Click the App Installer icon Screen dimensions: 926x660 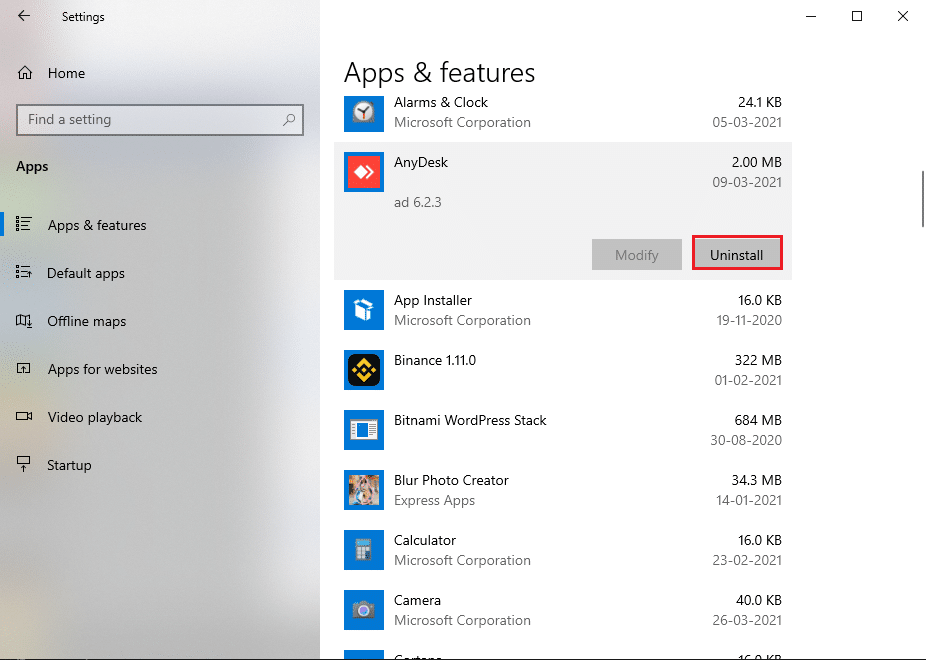pyautogui.click(x=363, y=310)
